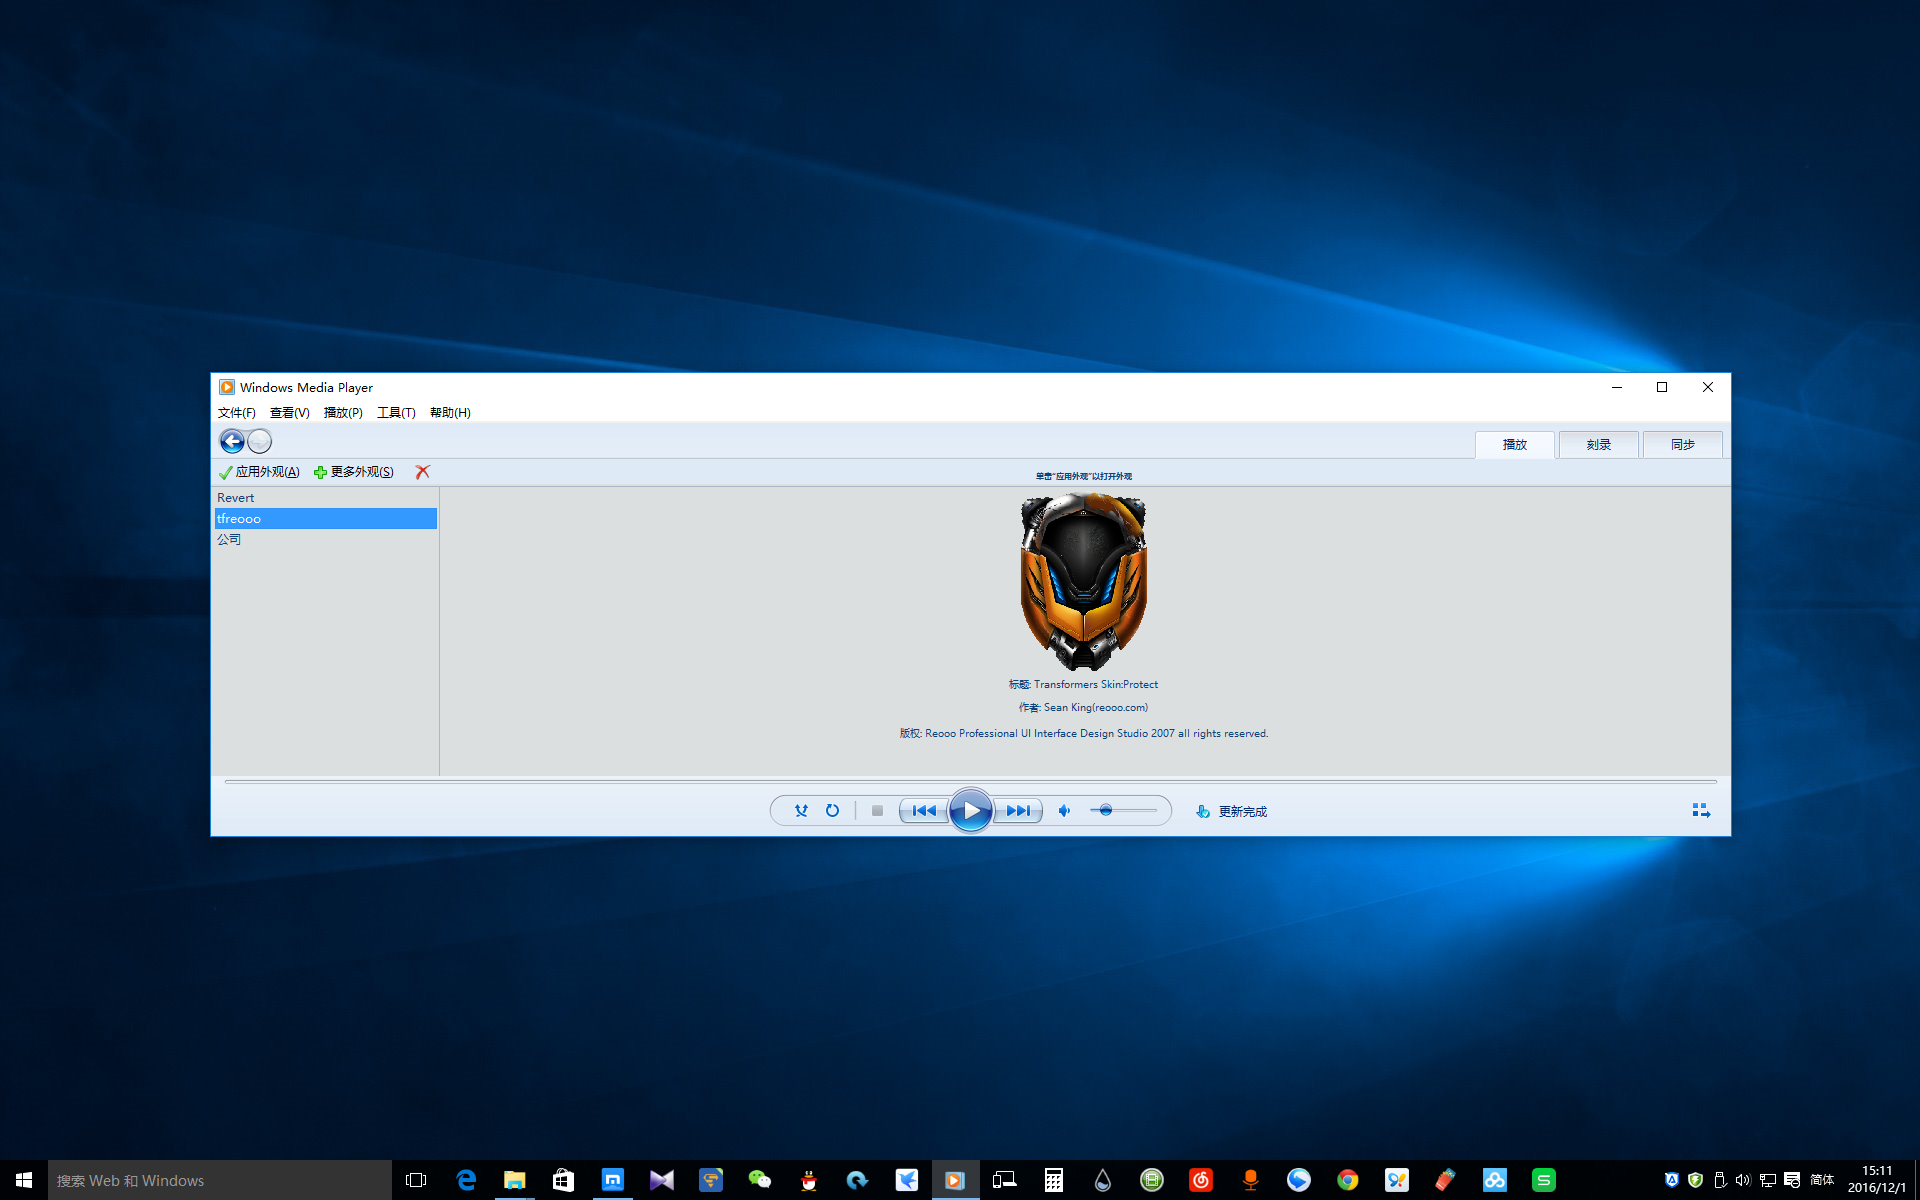This screenshot has width=1920, height=1200.
Task: Click the forward navigation arrow button
Action: tap(259, 441)
